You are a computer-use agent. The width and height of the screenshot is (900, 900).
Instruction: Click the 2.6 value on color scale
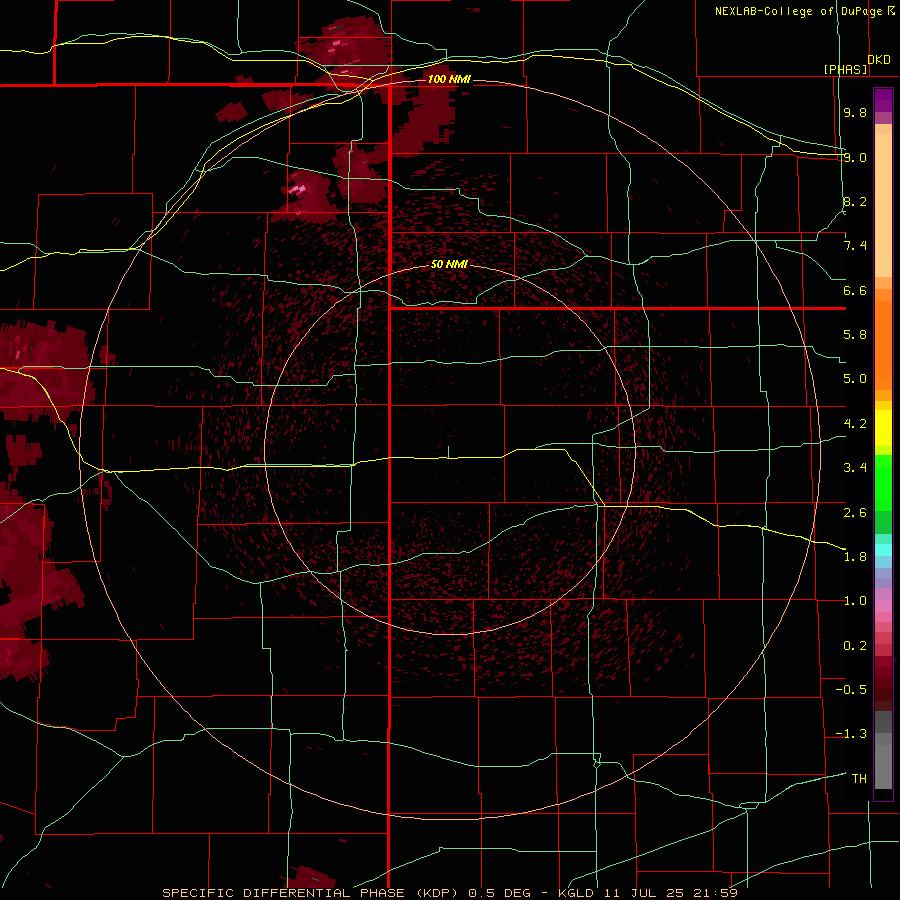(x=855, y=513)
